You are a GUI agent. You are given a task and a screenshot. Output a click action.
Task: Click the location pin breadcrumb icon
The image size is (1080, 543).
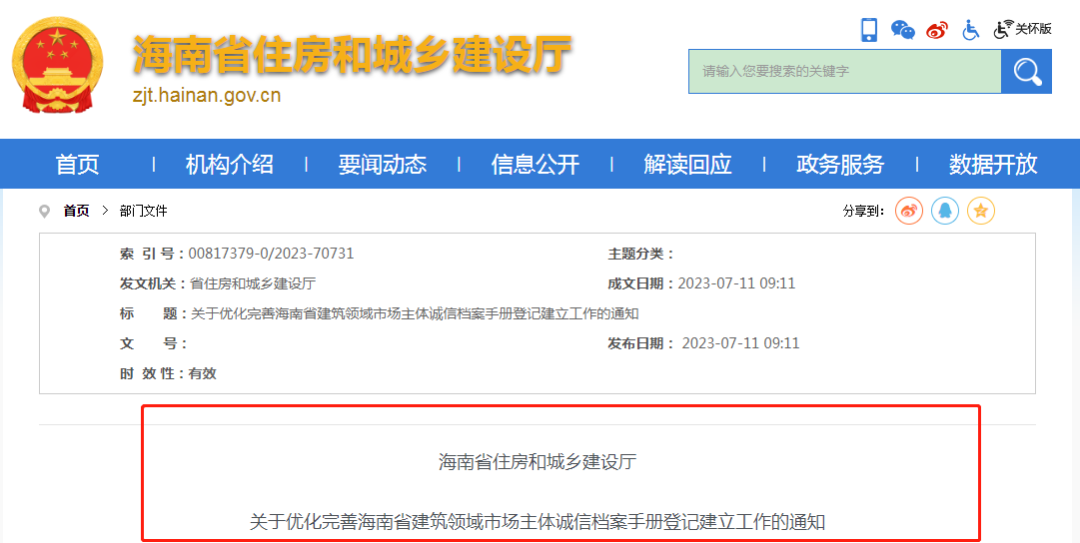click(x=45, y=212)
